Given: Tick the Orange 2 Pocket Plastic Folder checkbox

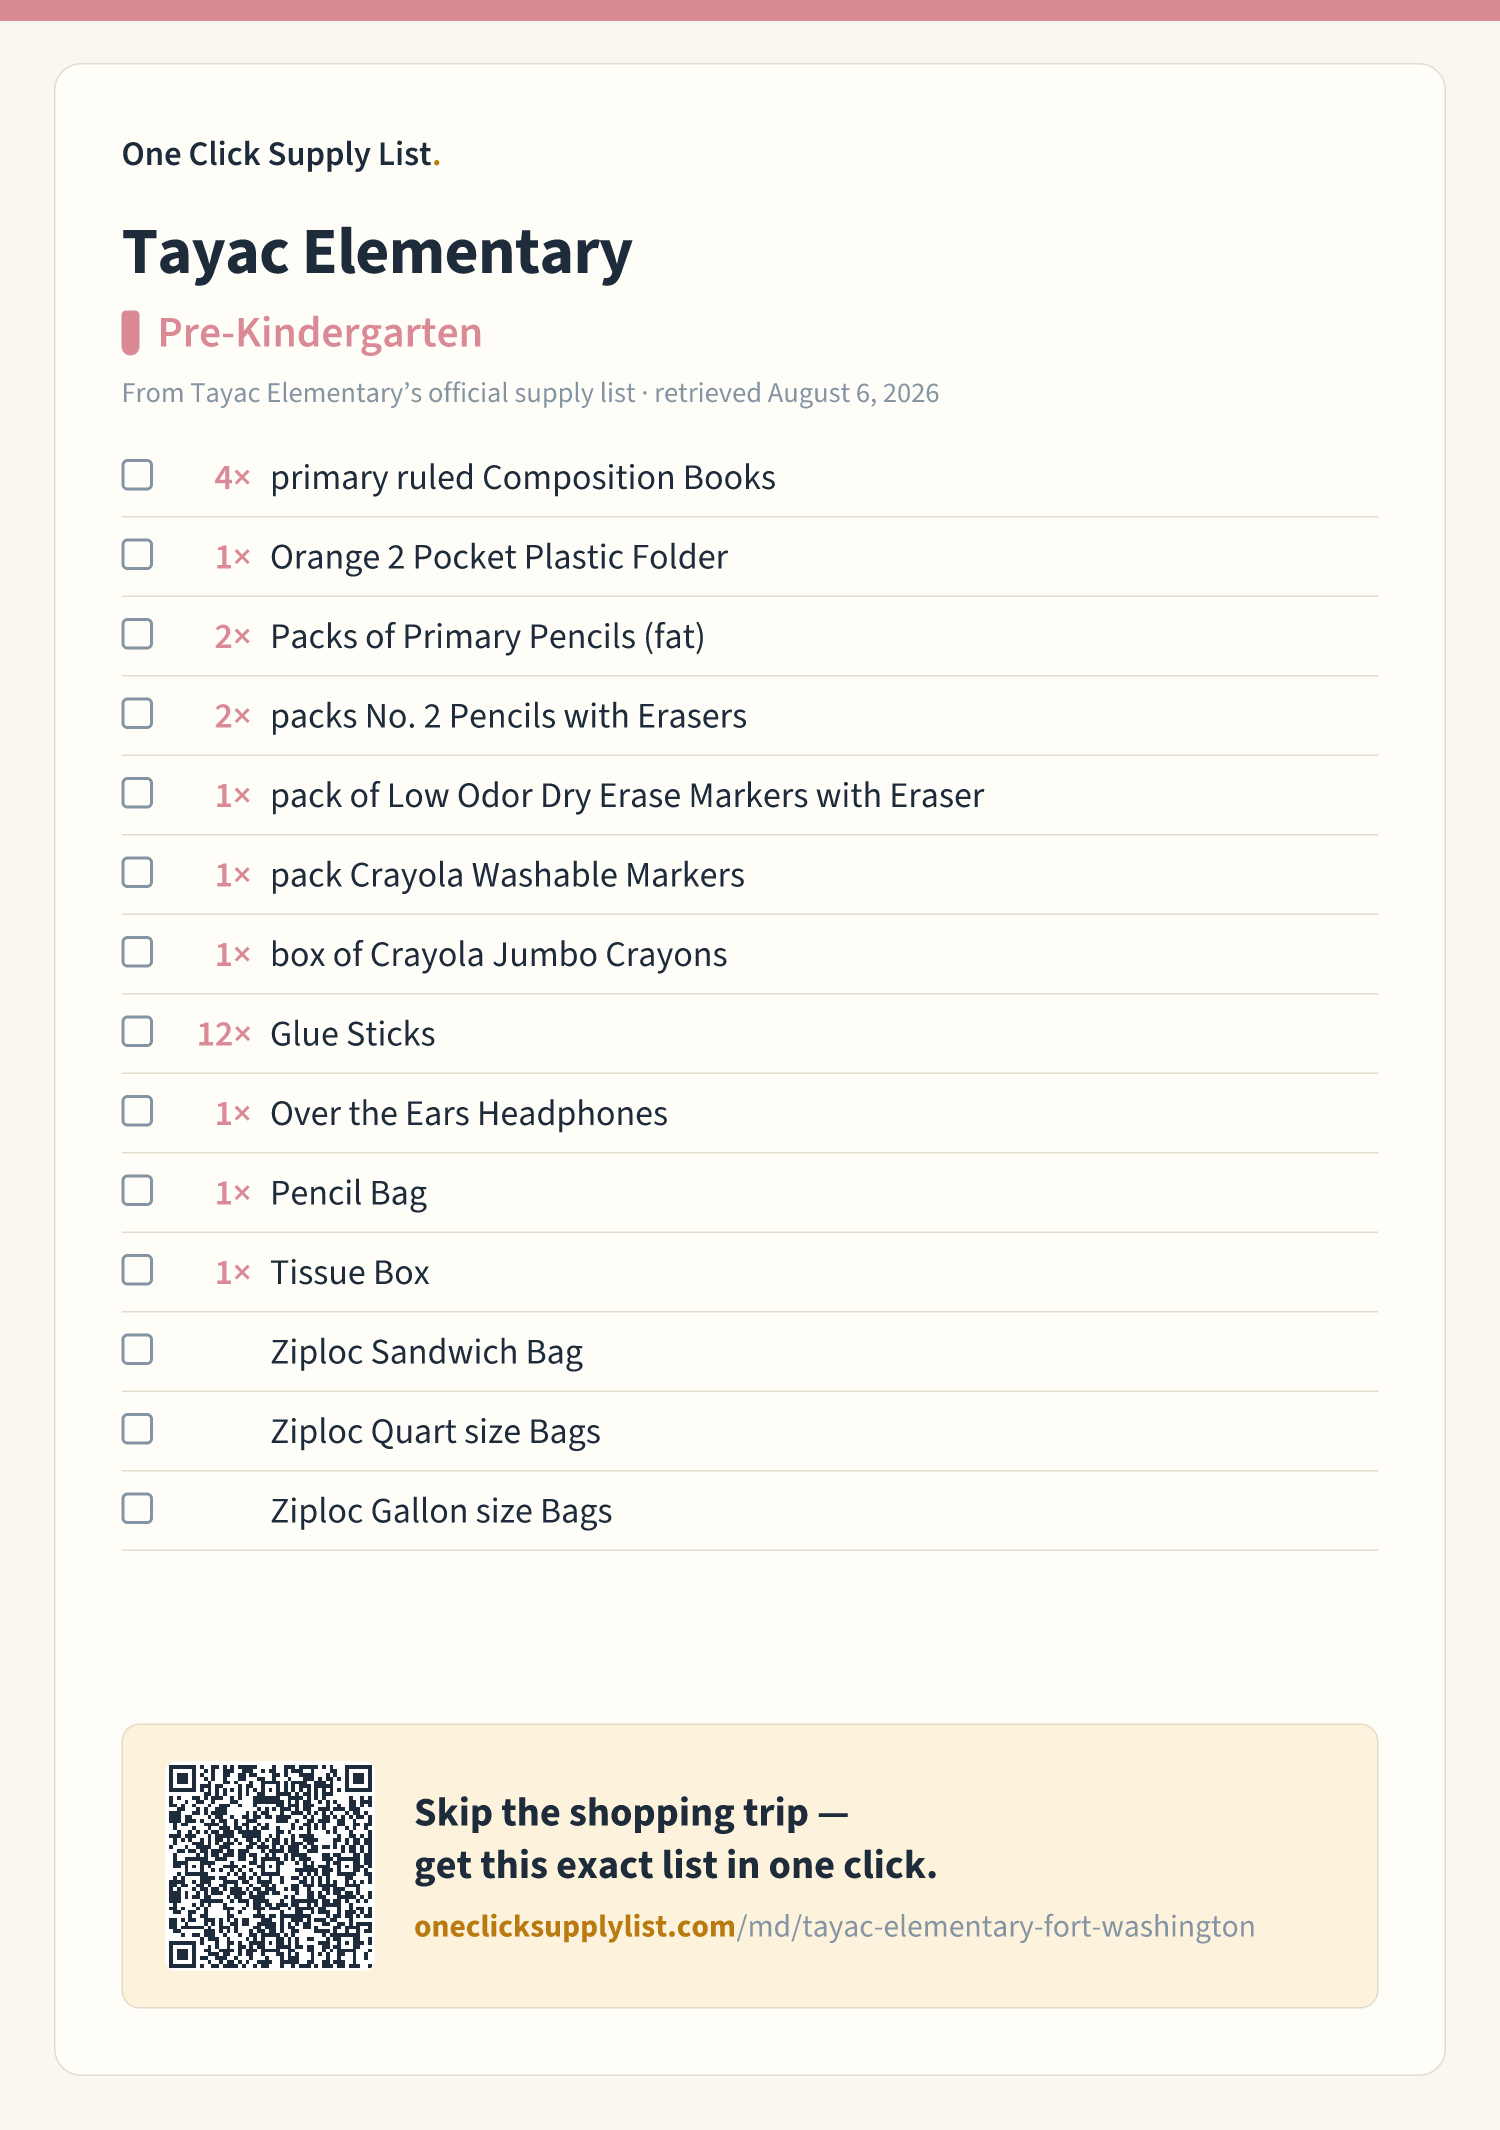Looking at the screenshot, I should point(137,555).
